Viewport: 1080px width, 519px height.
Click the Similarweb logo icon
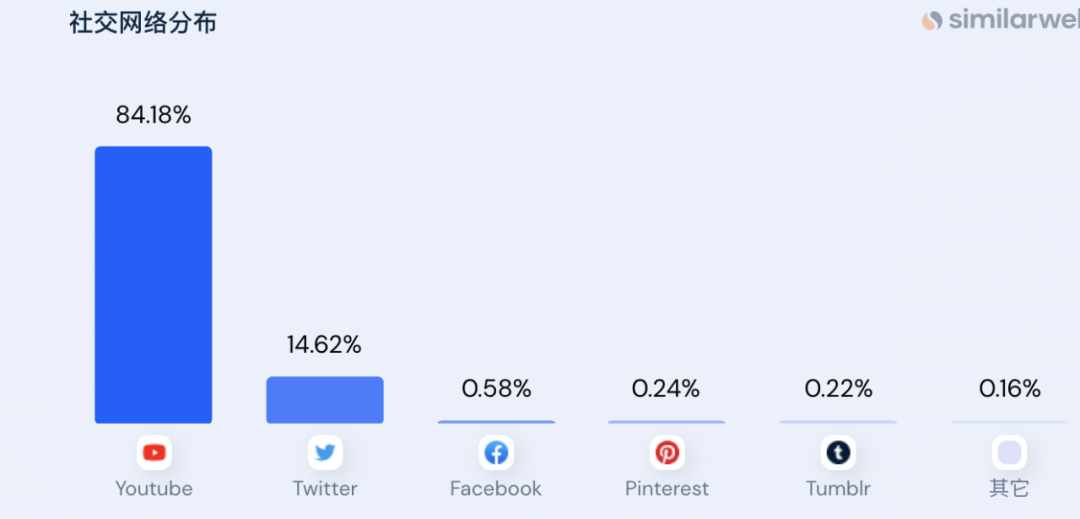tap(932, 21)
